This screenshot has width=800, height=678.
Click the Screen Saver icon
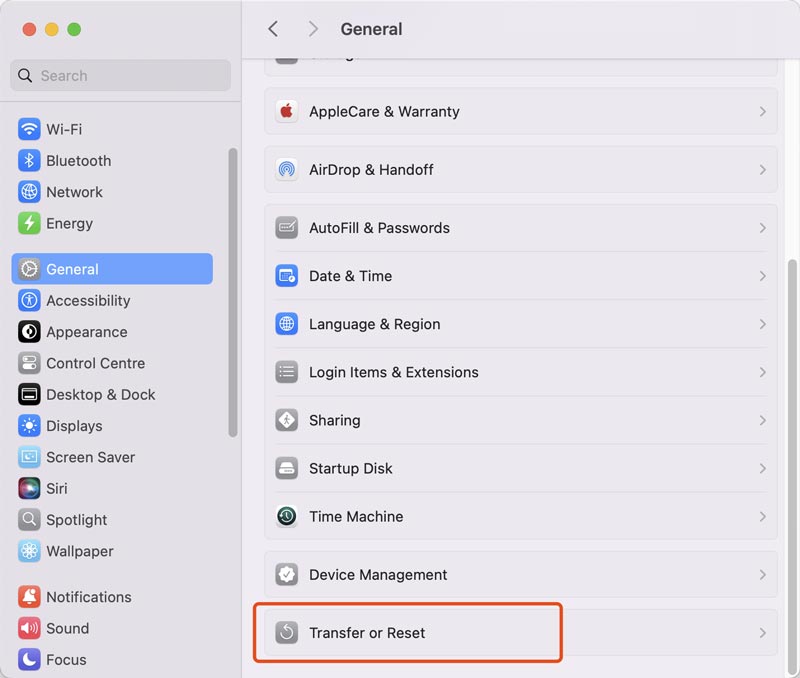[x=29, y=457]
